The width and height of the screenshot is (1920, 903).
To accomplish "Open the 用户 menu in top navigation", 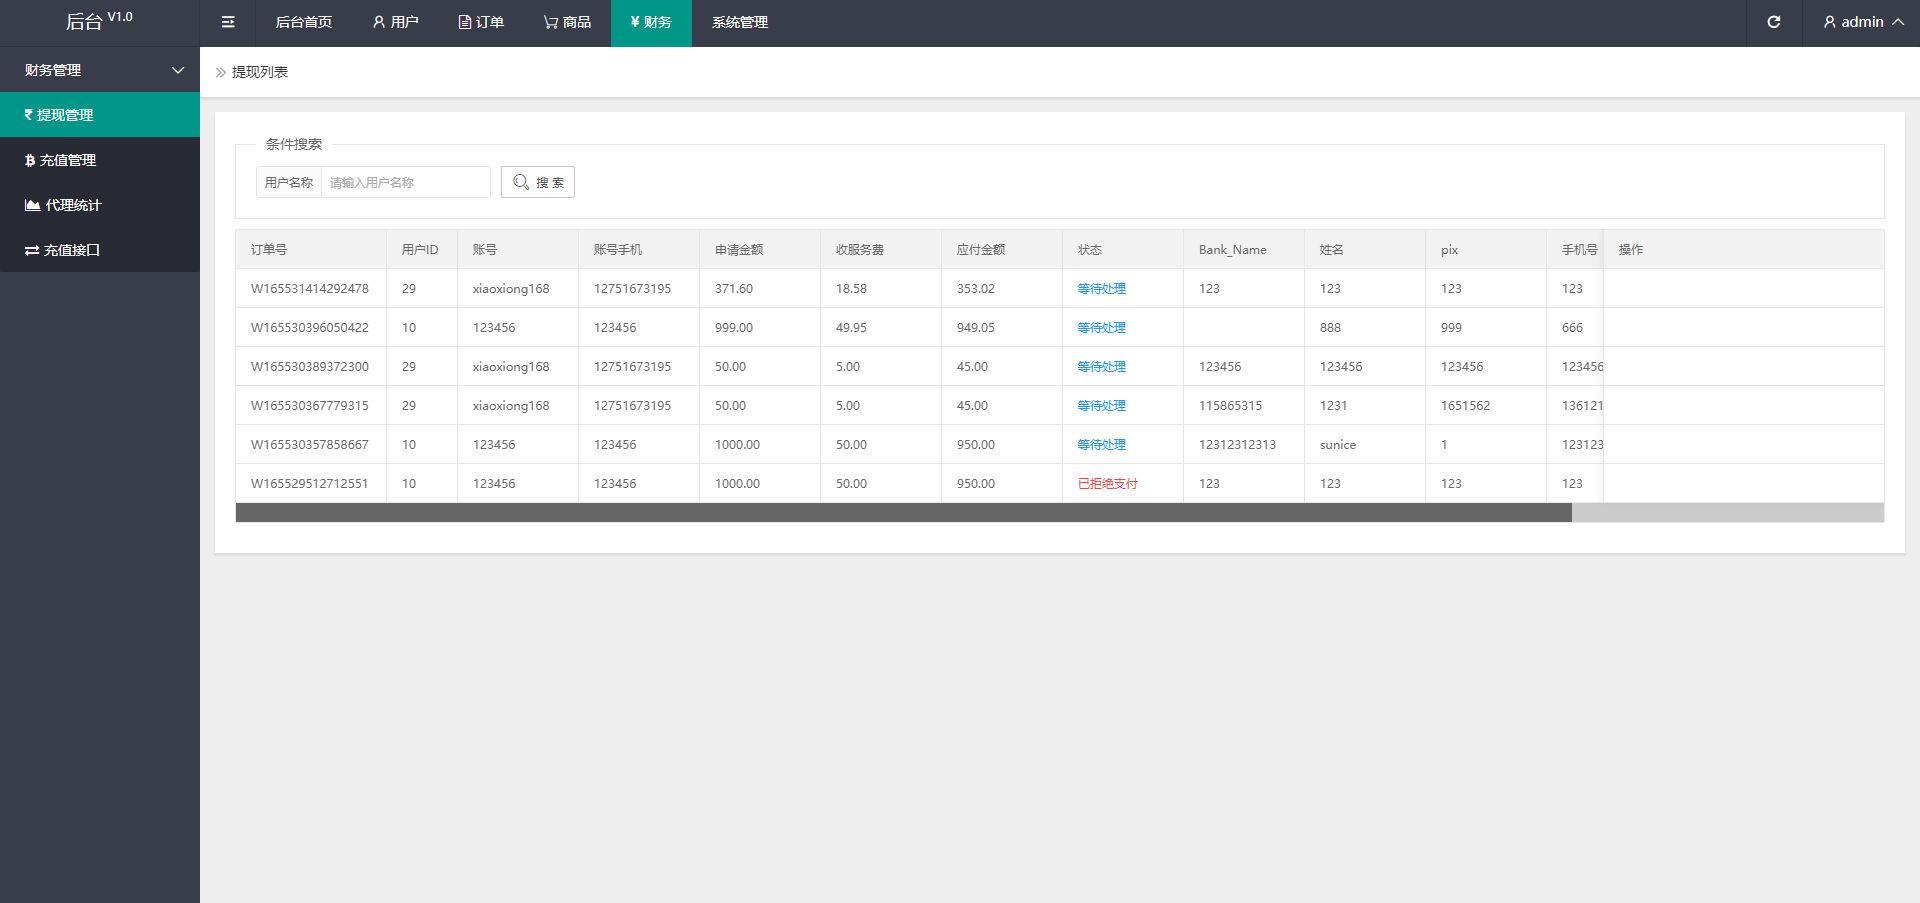I will click(x=395, y=22).
